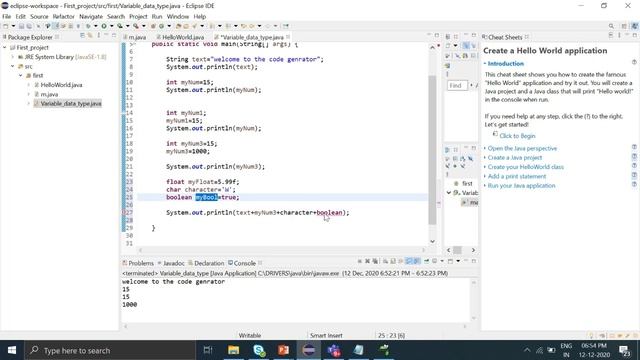Click the Coverage launch toolbar icon
Image resolution: width=640 pixels, height=360 pixels.
[x=120, y=26]
